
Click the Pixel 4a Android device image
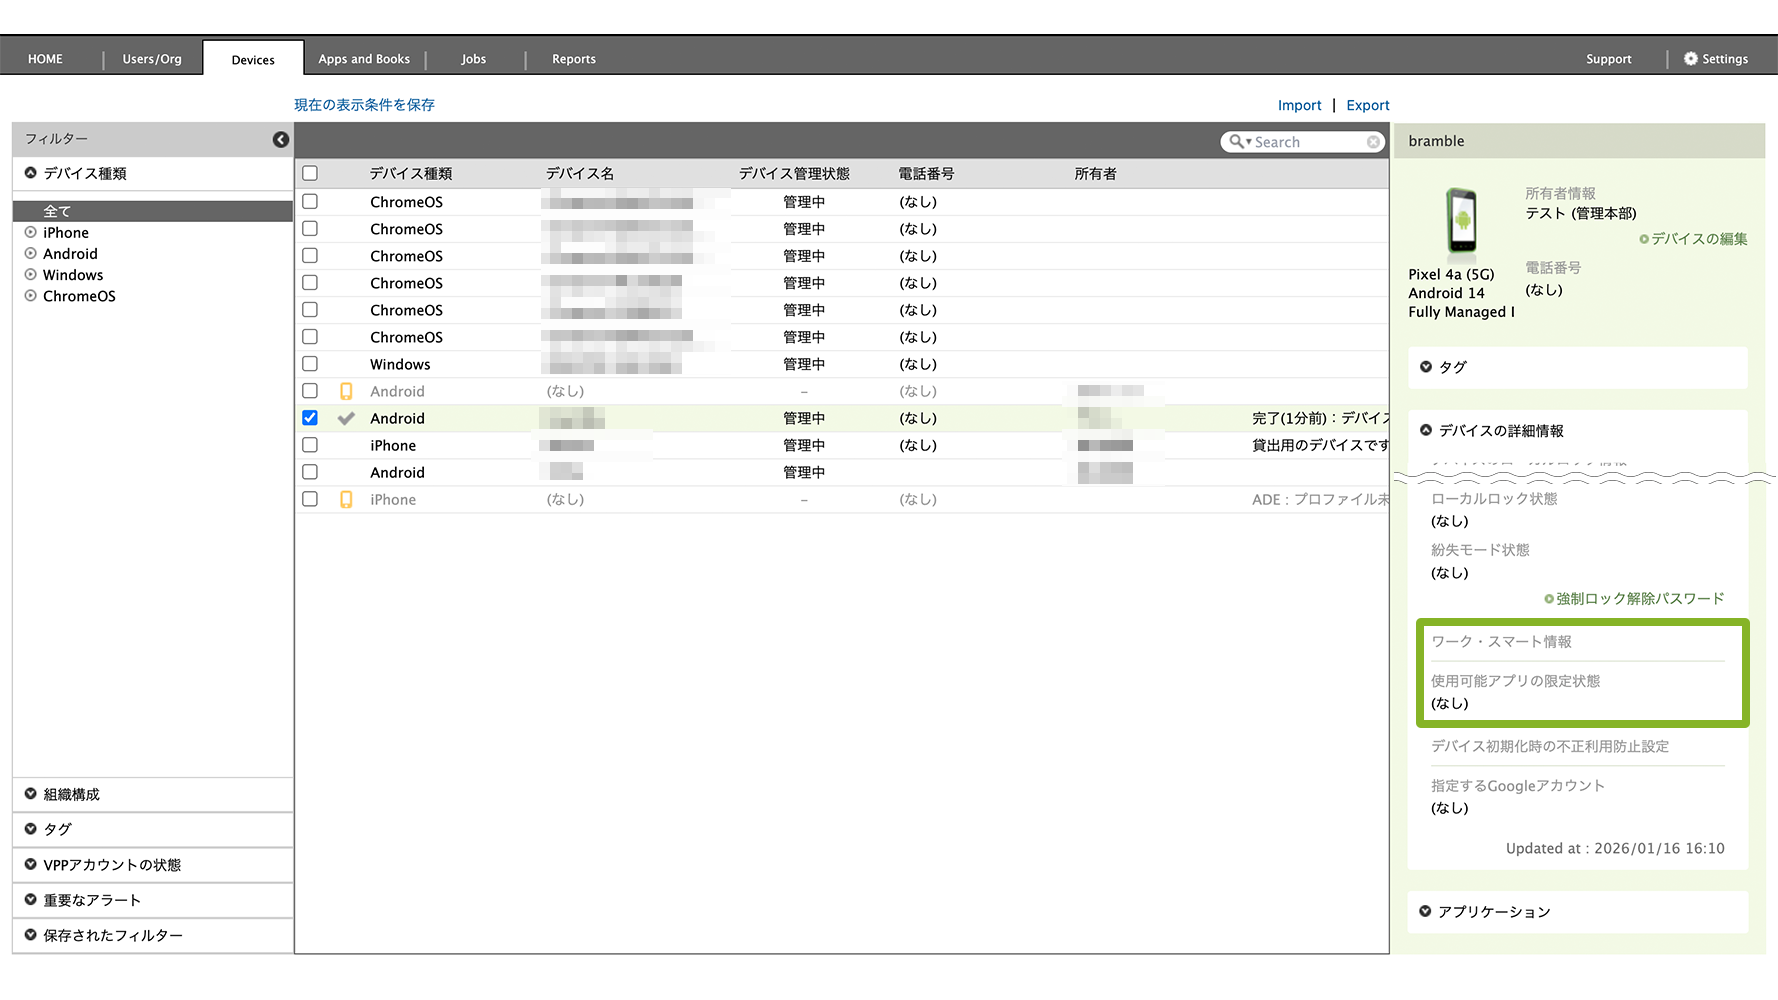pyautogui.click(x=1461, y=221)
